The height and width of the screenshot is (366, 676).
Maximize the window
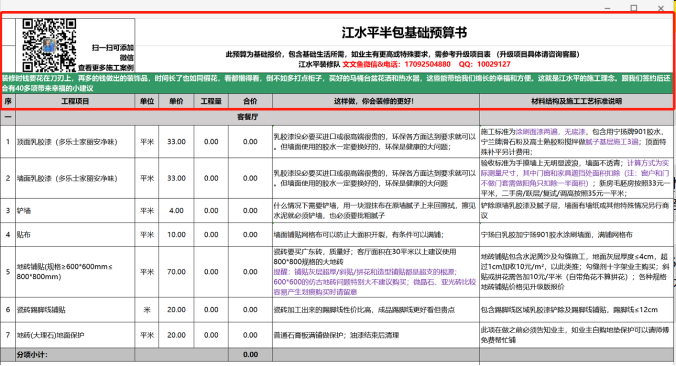[x=634, y=8]
